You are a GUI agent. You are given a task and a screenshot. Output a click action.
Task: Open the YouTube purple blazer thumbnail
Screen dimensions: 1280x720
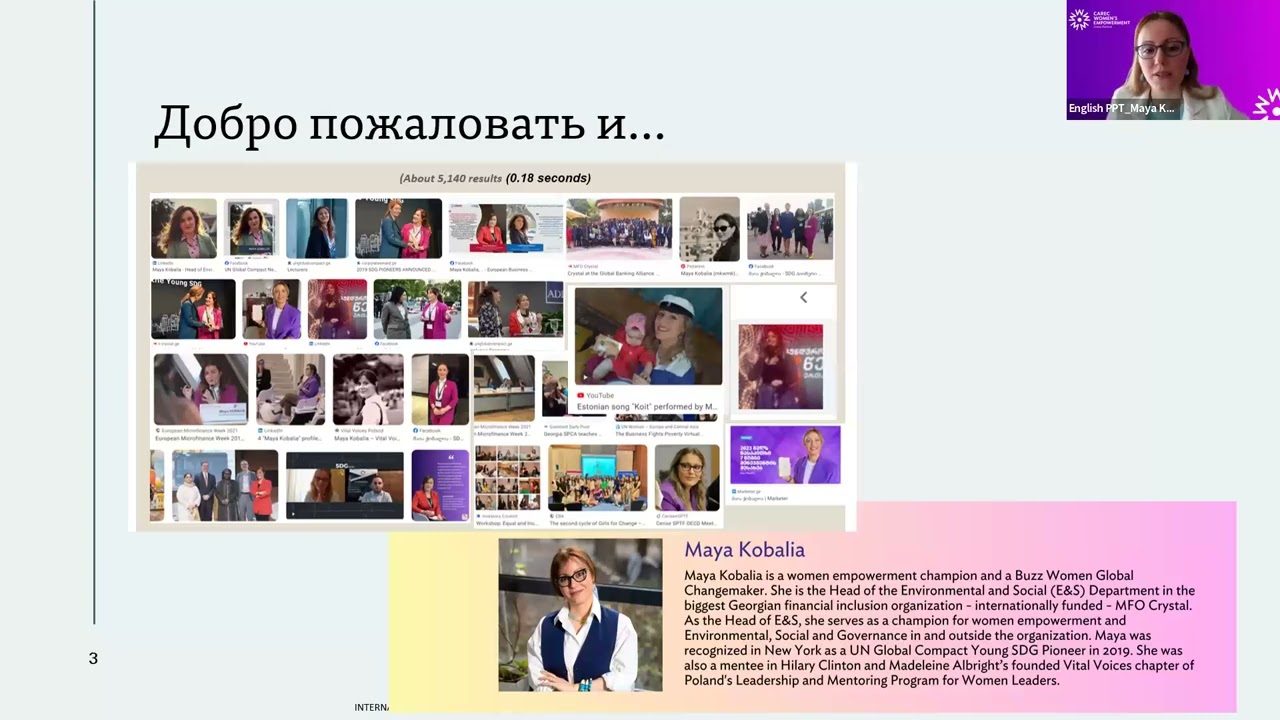point(272,309)
